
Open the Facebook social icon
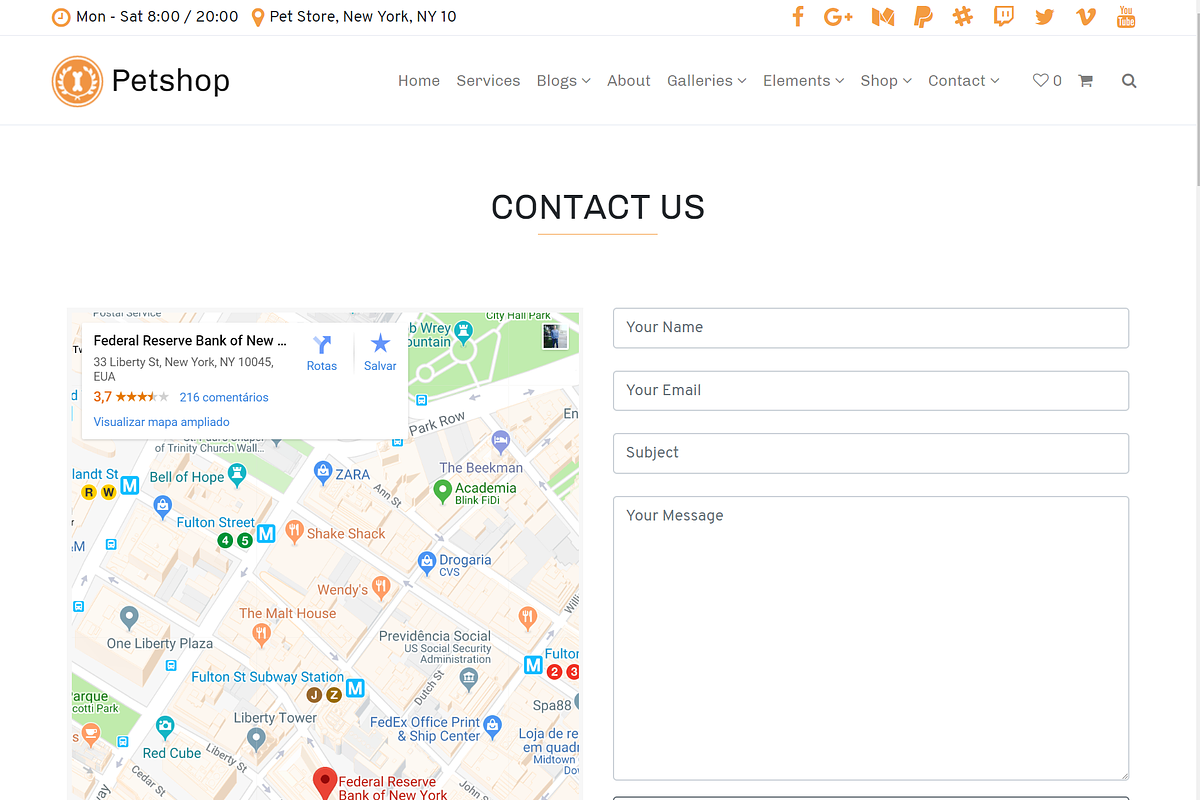798,16
